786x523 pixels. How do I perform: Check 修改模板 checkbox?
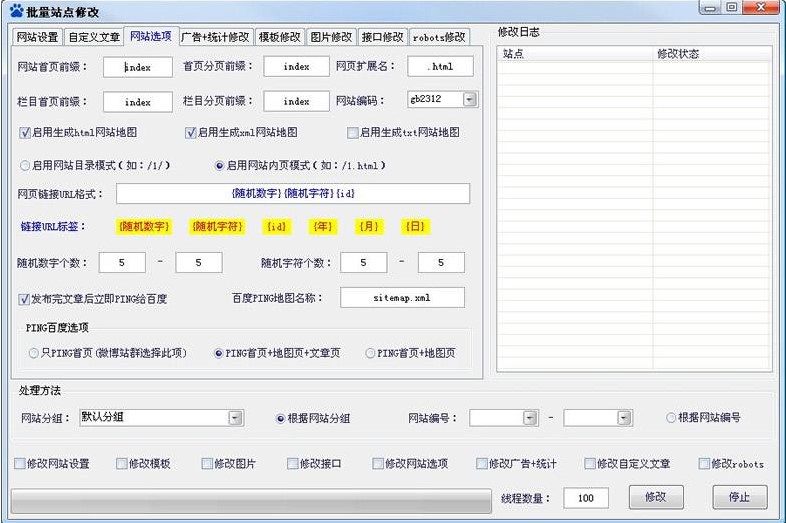tap(121, 464)
